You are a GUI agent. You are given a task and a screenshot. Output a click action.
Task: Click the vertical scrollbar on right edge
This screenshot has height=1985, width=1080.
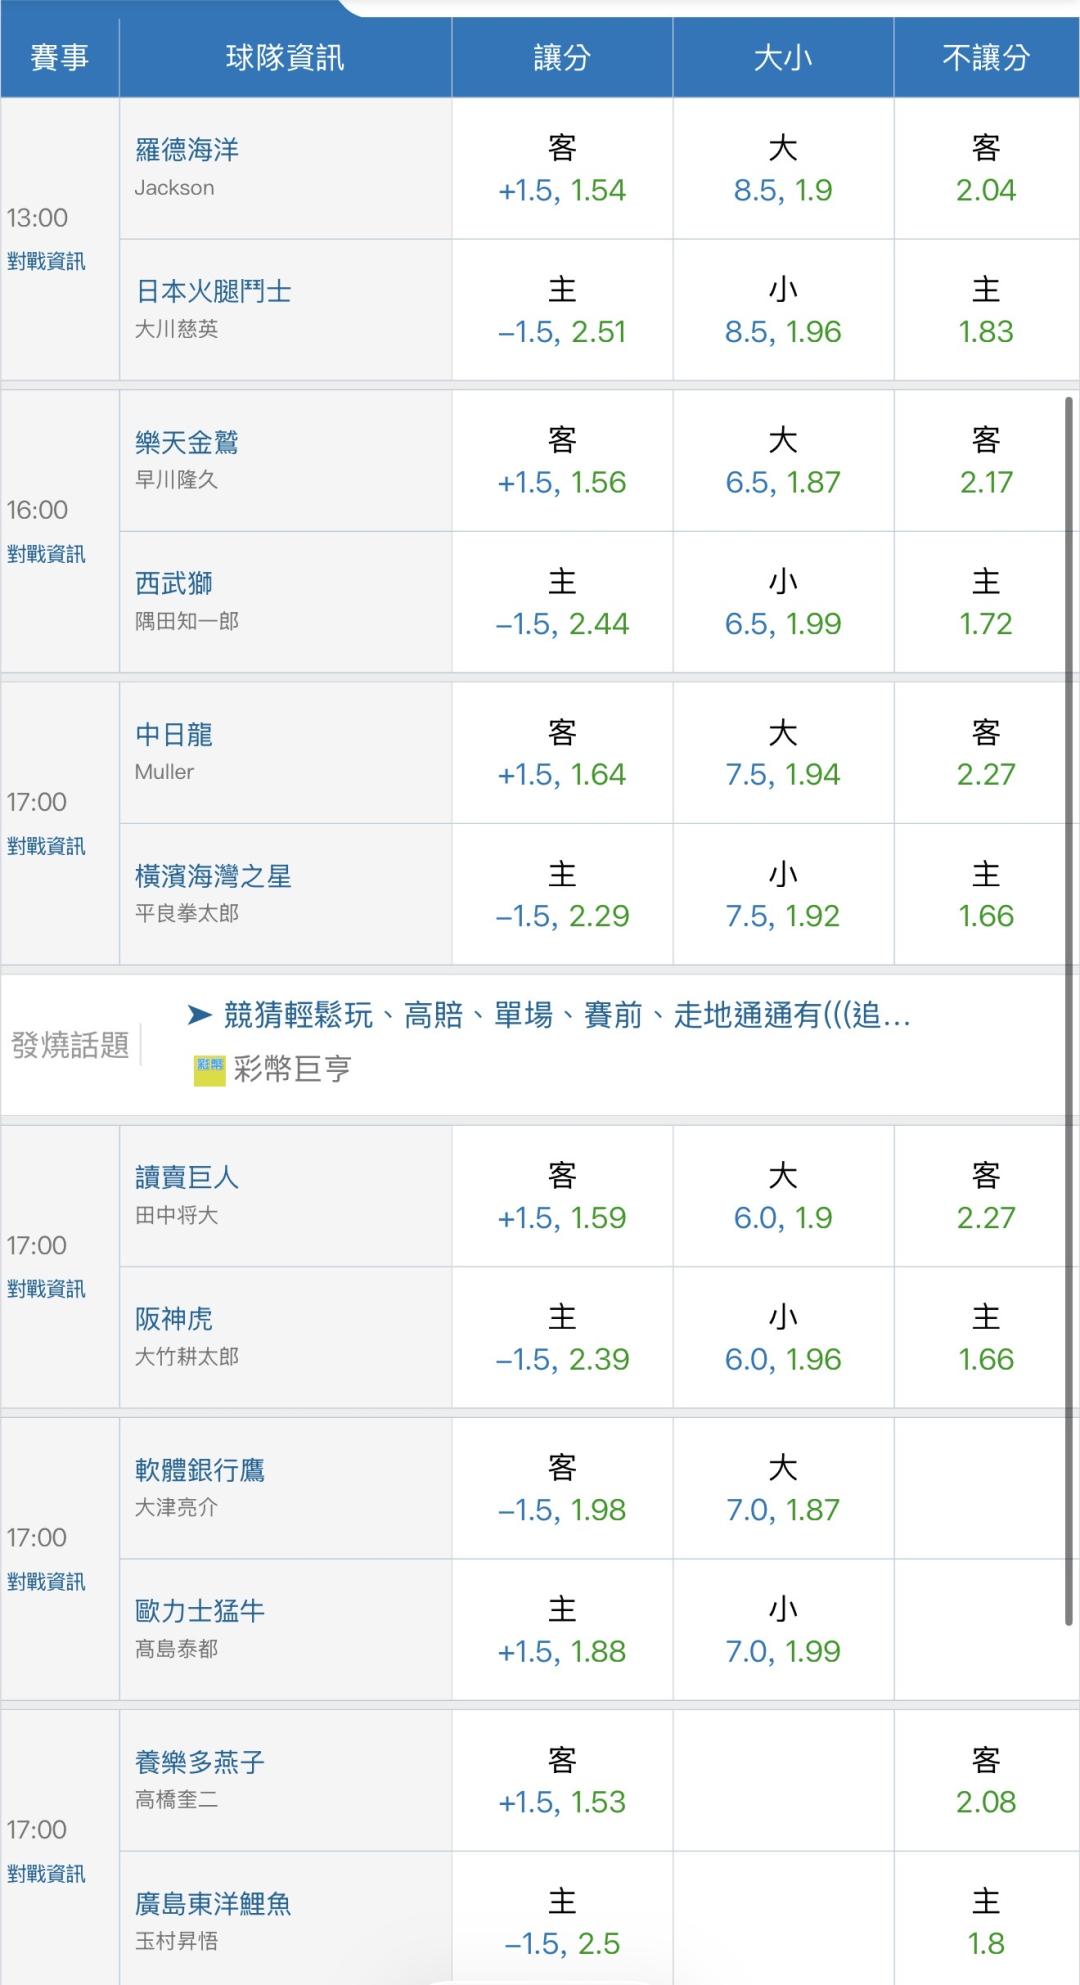pos(1069,1010)
